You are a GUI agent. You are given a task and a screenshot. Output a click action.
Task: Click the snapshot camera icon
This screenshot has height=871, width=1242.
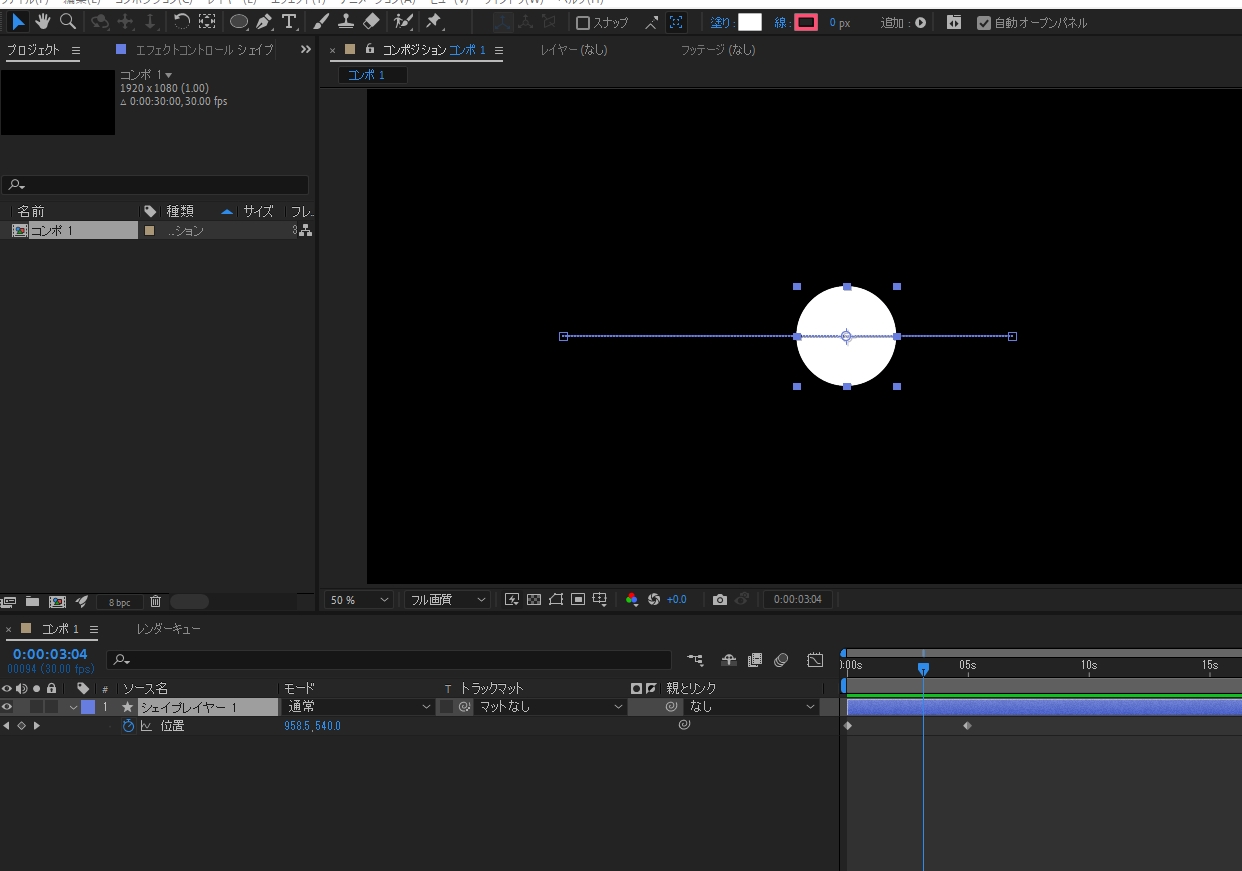[720, 599]
